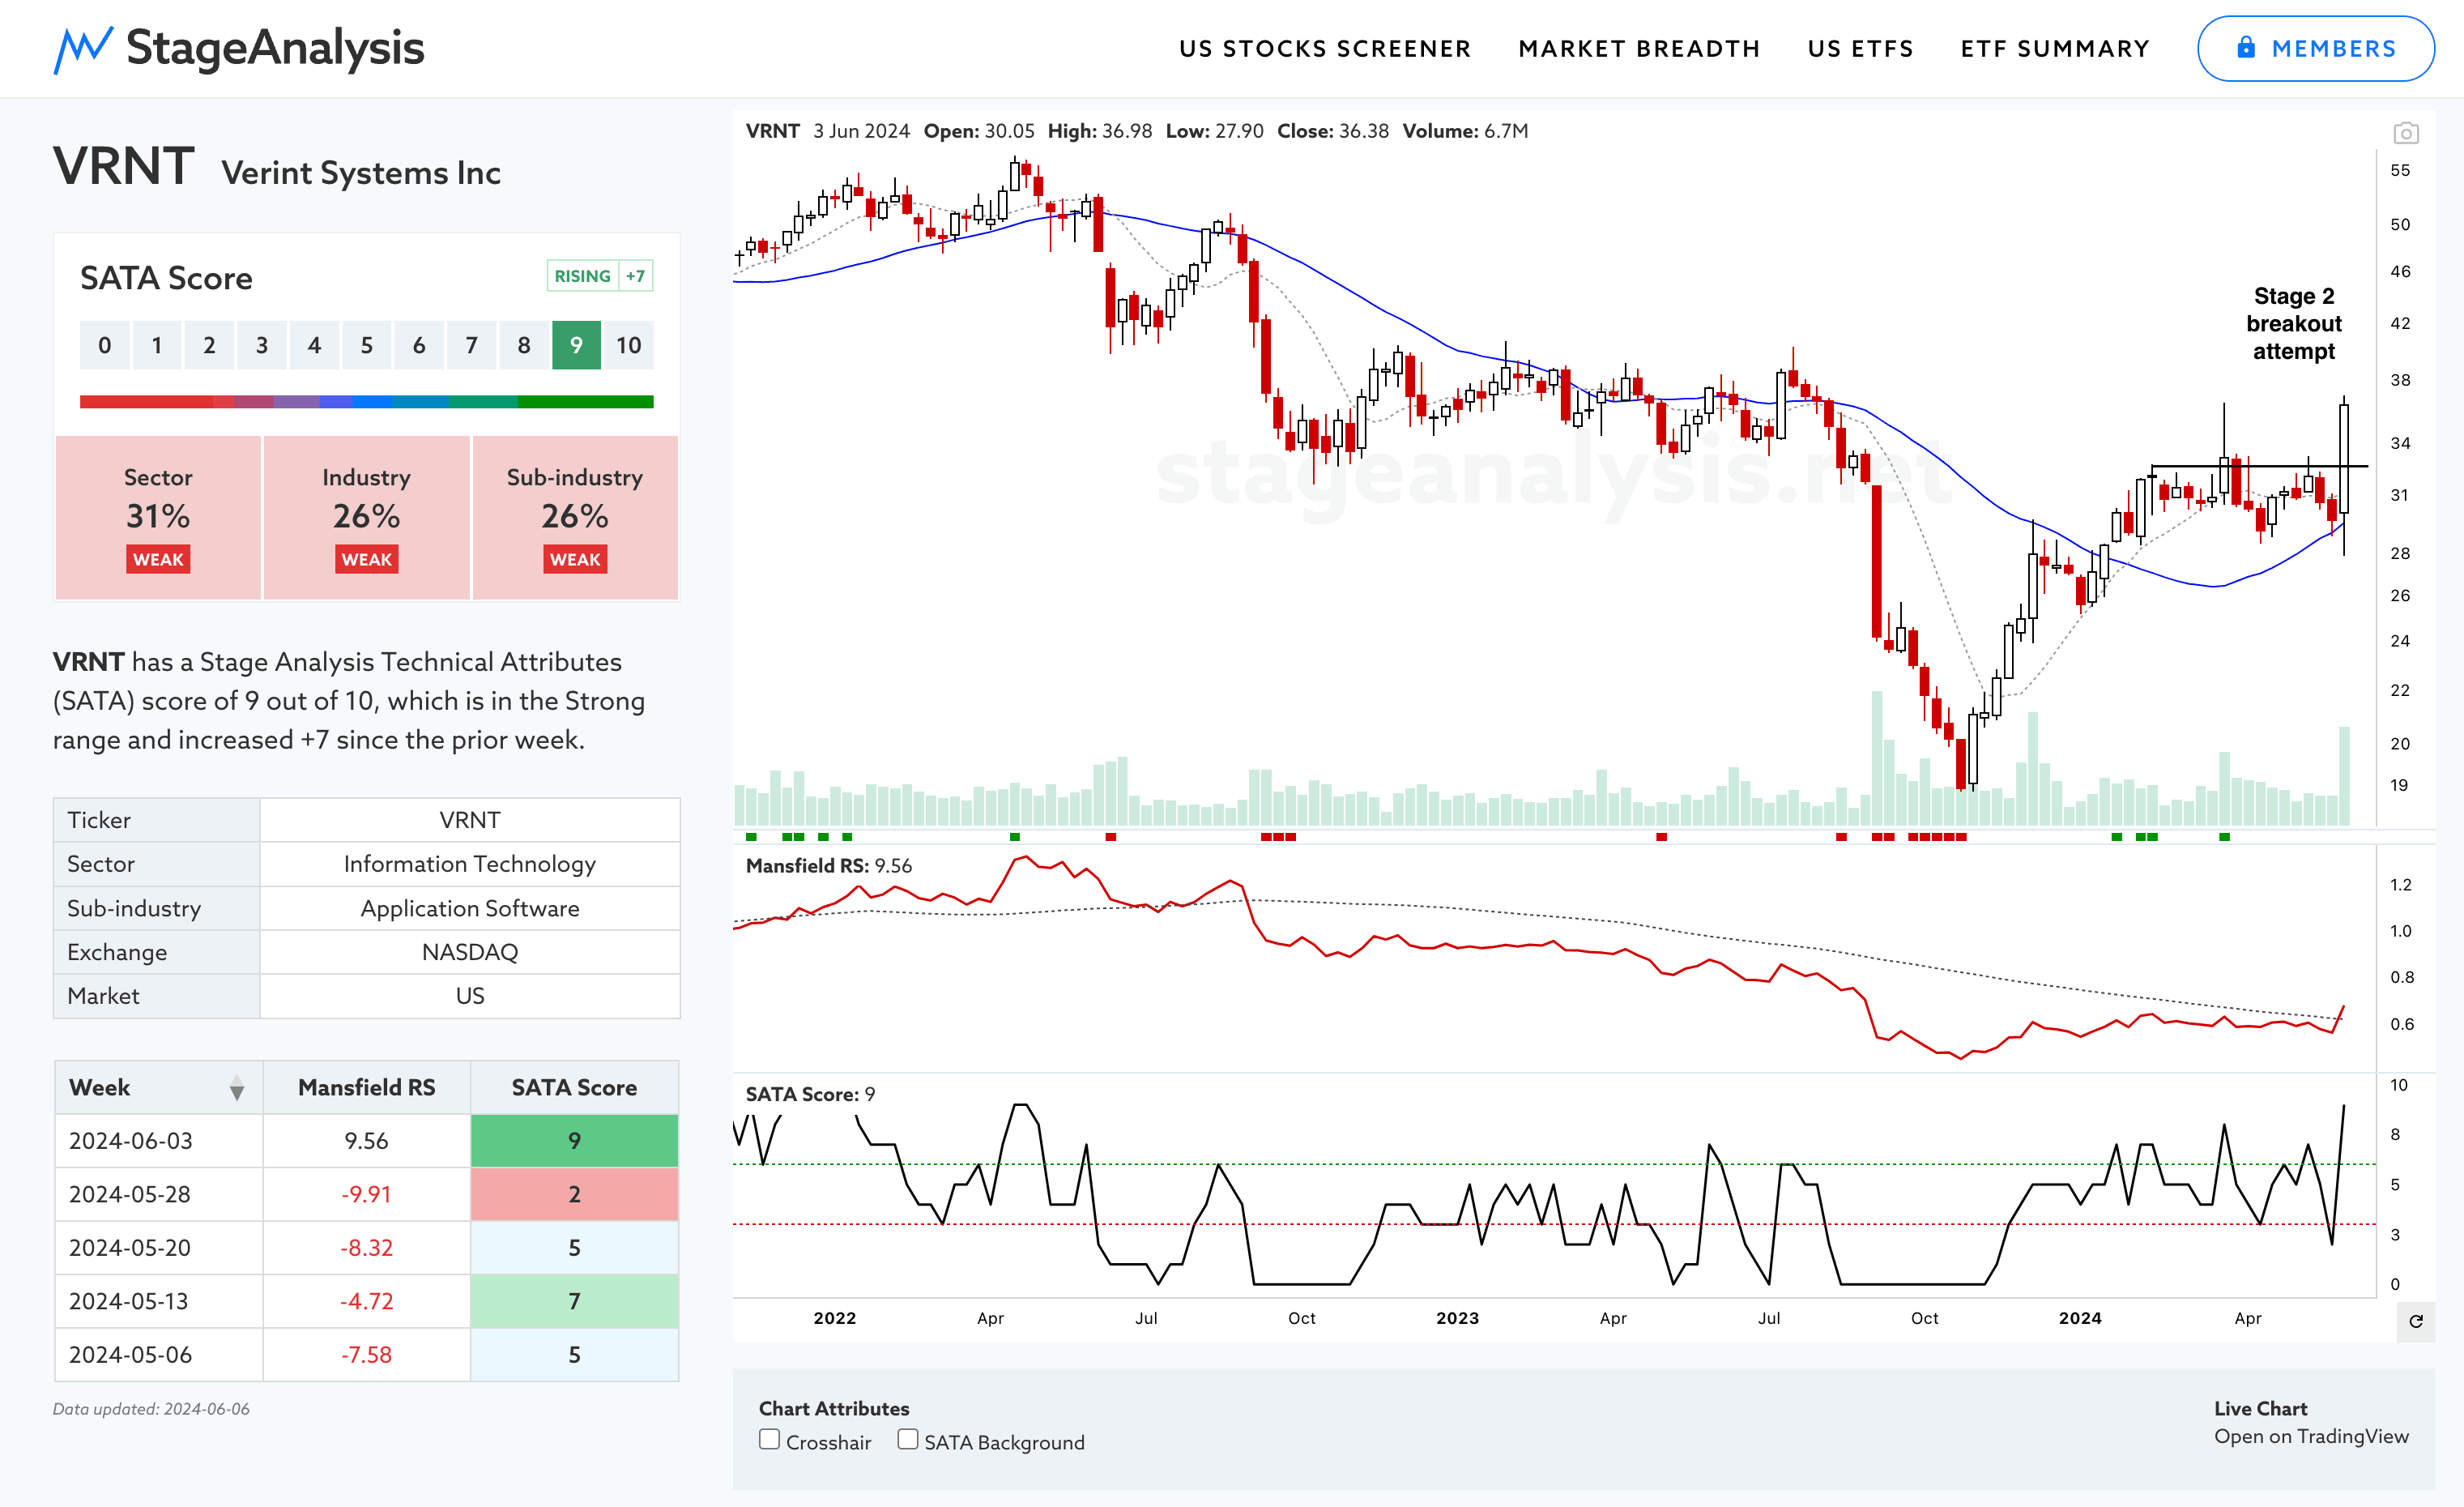Click the Mansfield RS column header
The image size is (2464, 1507).
click(366, 1087)
